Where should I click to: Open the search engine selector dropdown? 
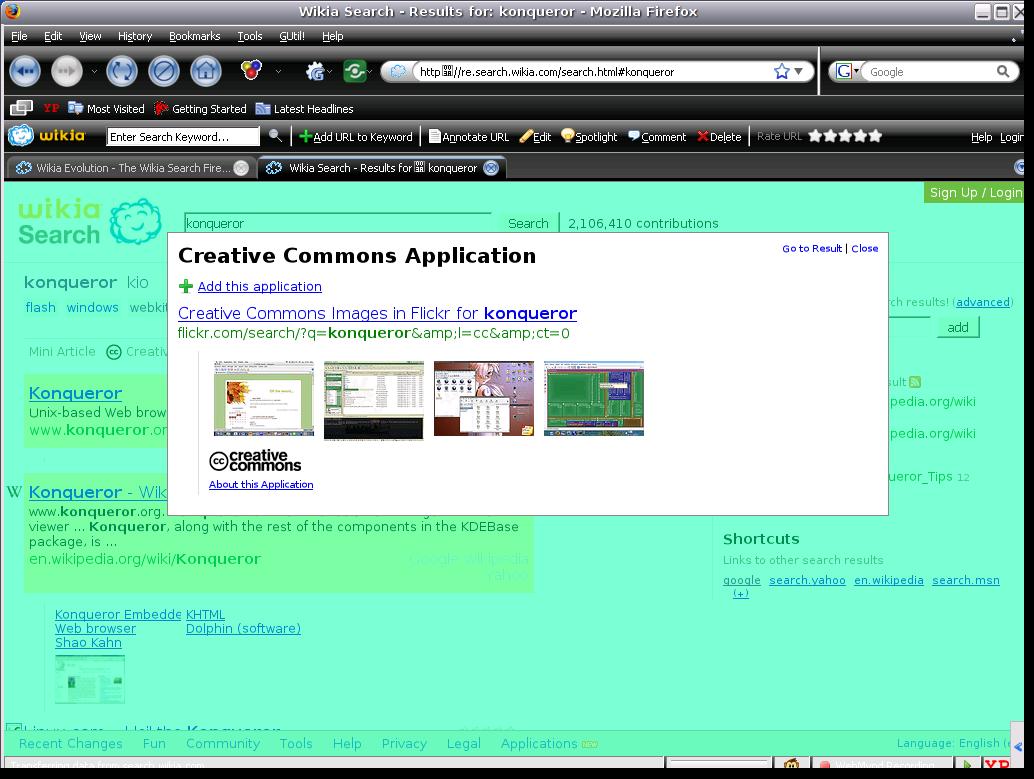pos(847,71)
